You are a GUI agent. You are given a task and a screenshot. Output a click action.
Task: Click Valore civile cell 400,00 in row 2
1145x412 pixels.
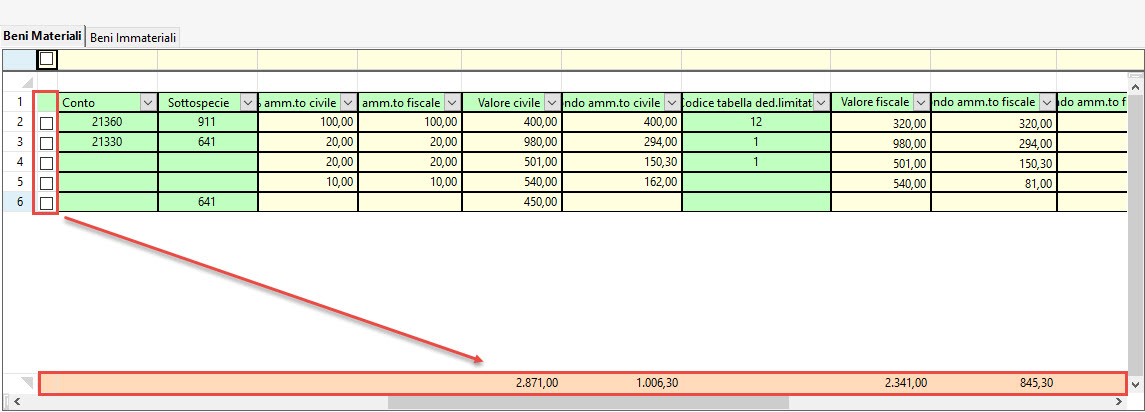point(512,123)
